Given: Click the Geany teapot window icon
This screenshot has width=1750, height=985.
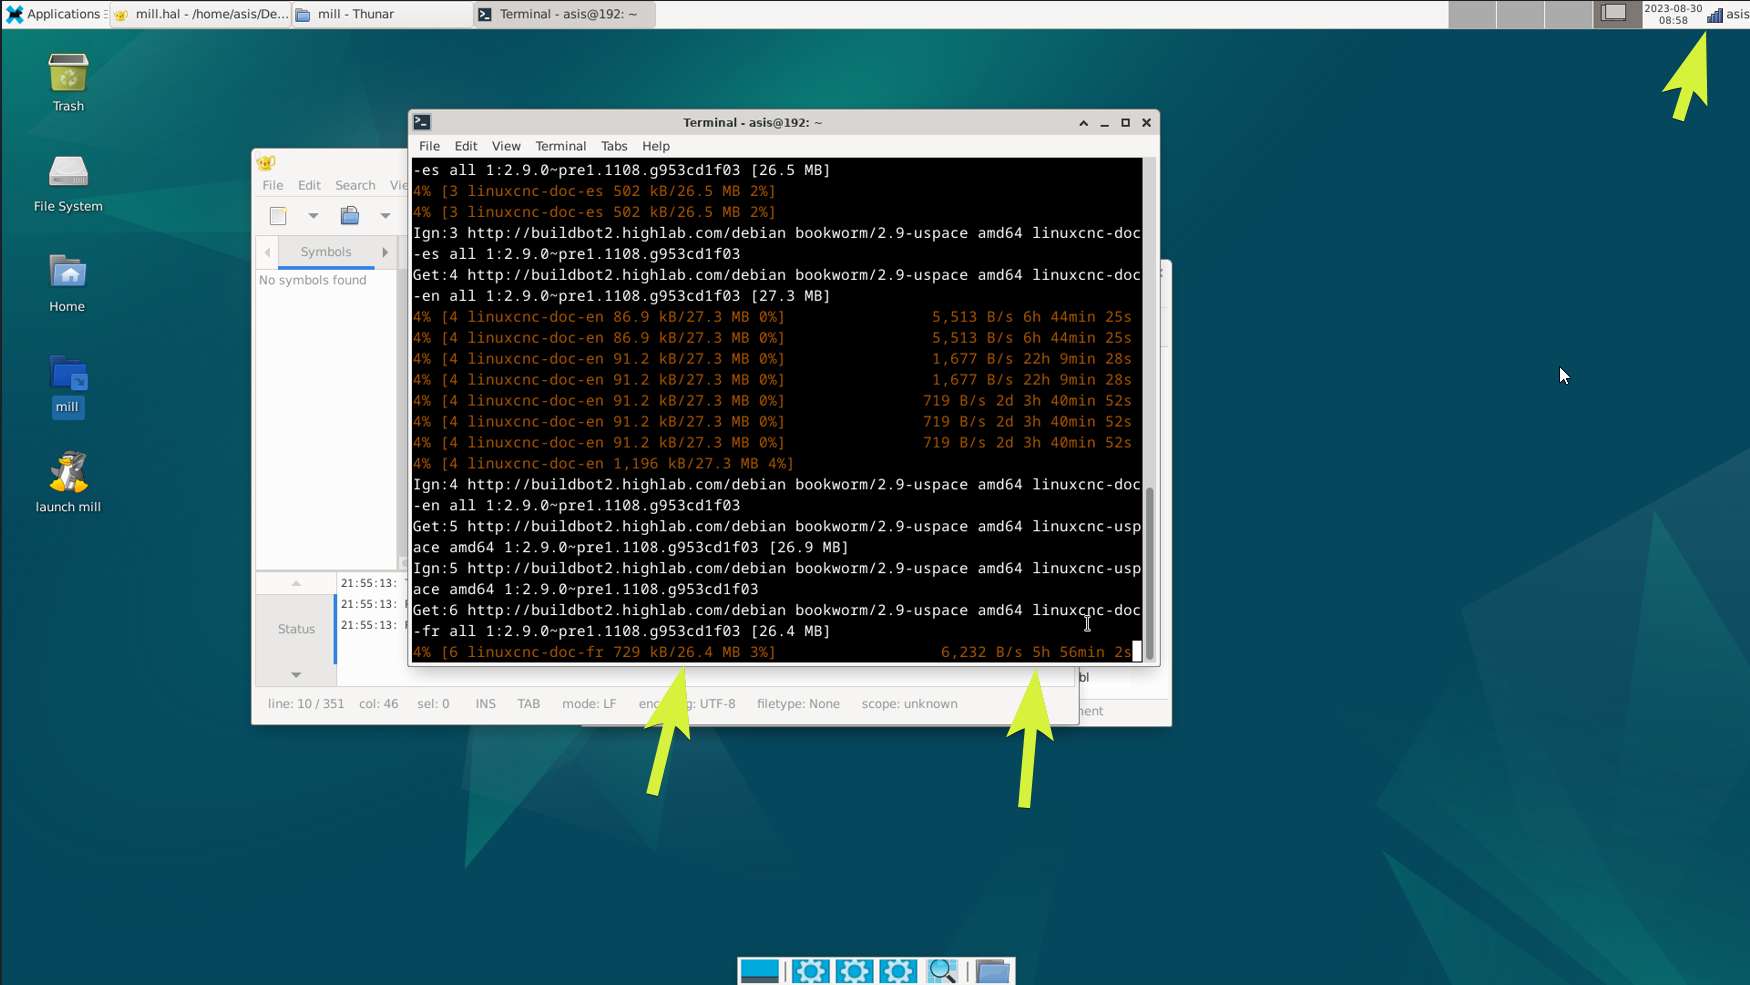Looking at the screenshot, I should (x=266, y=163).
